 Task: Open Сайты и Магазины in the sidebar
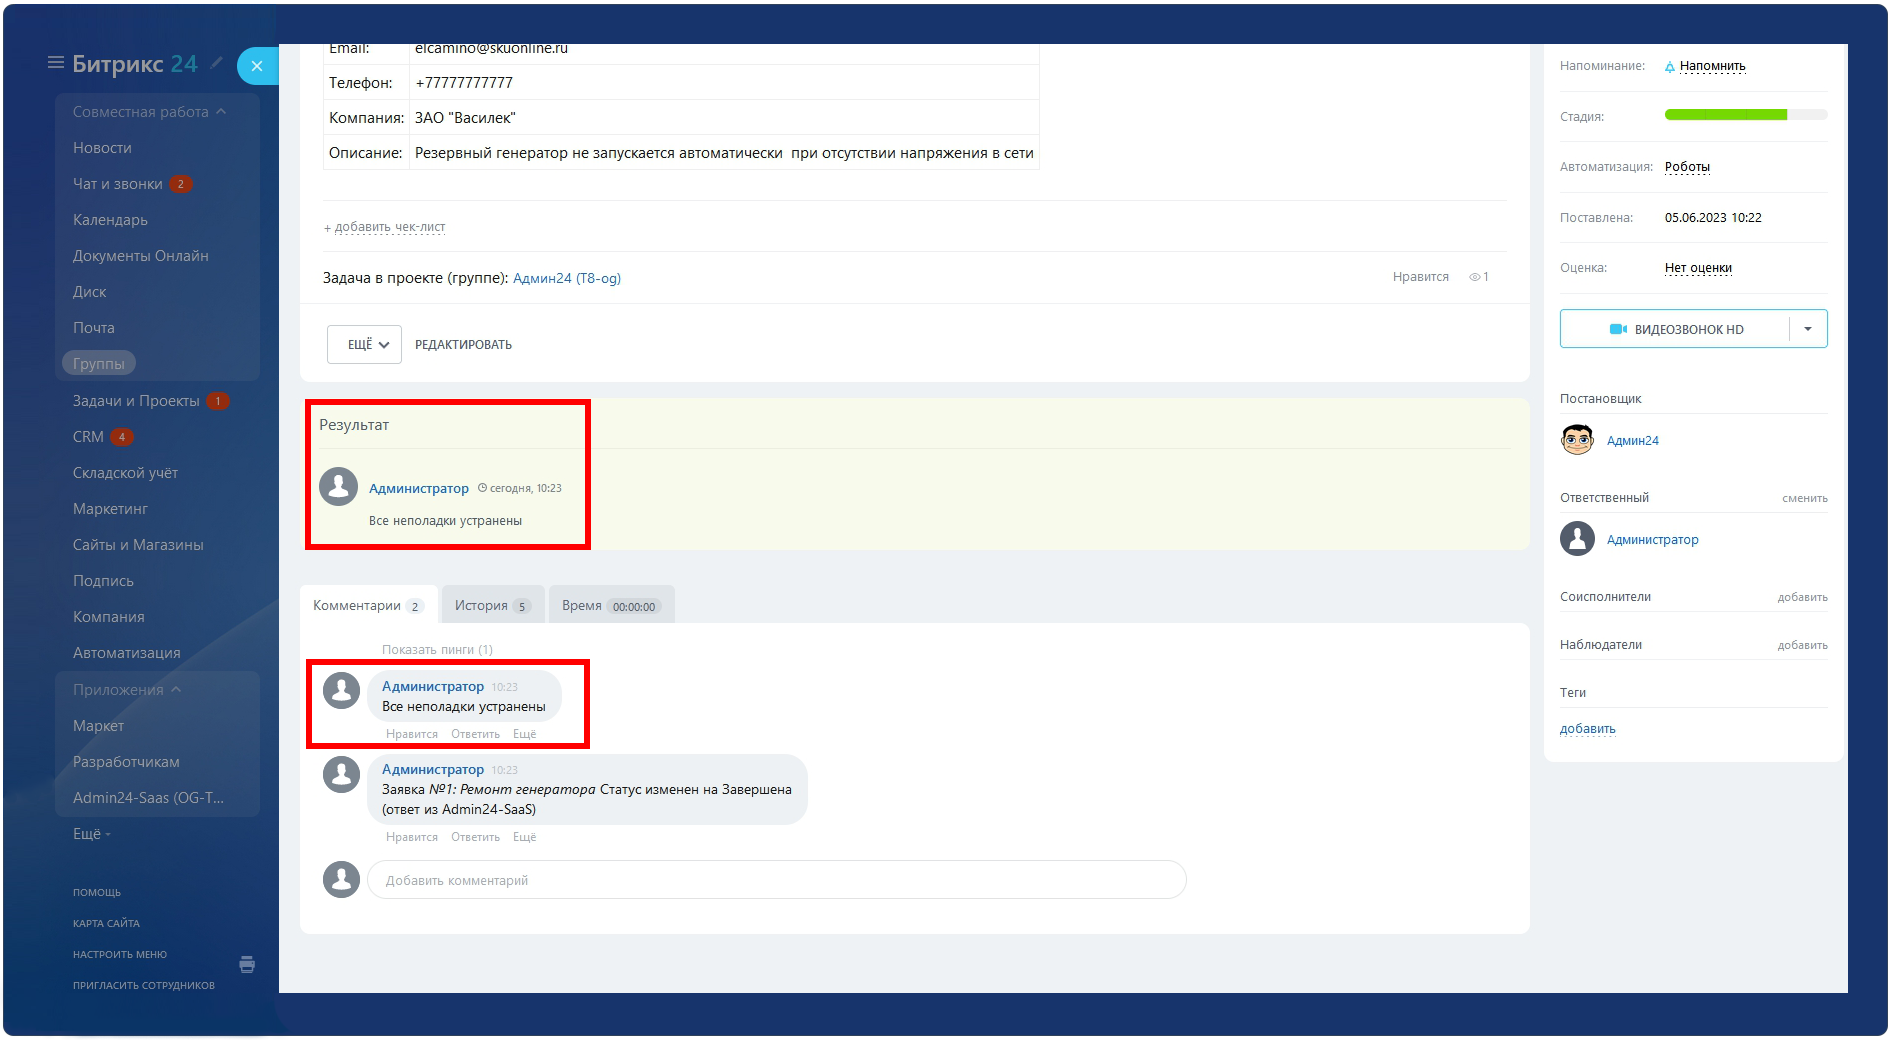pyautogui.click(x=138, y=545)
